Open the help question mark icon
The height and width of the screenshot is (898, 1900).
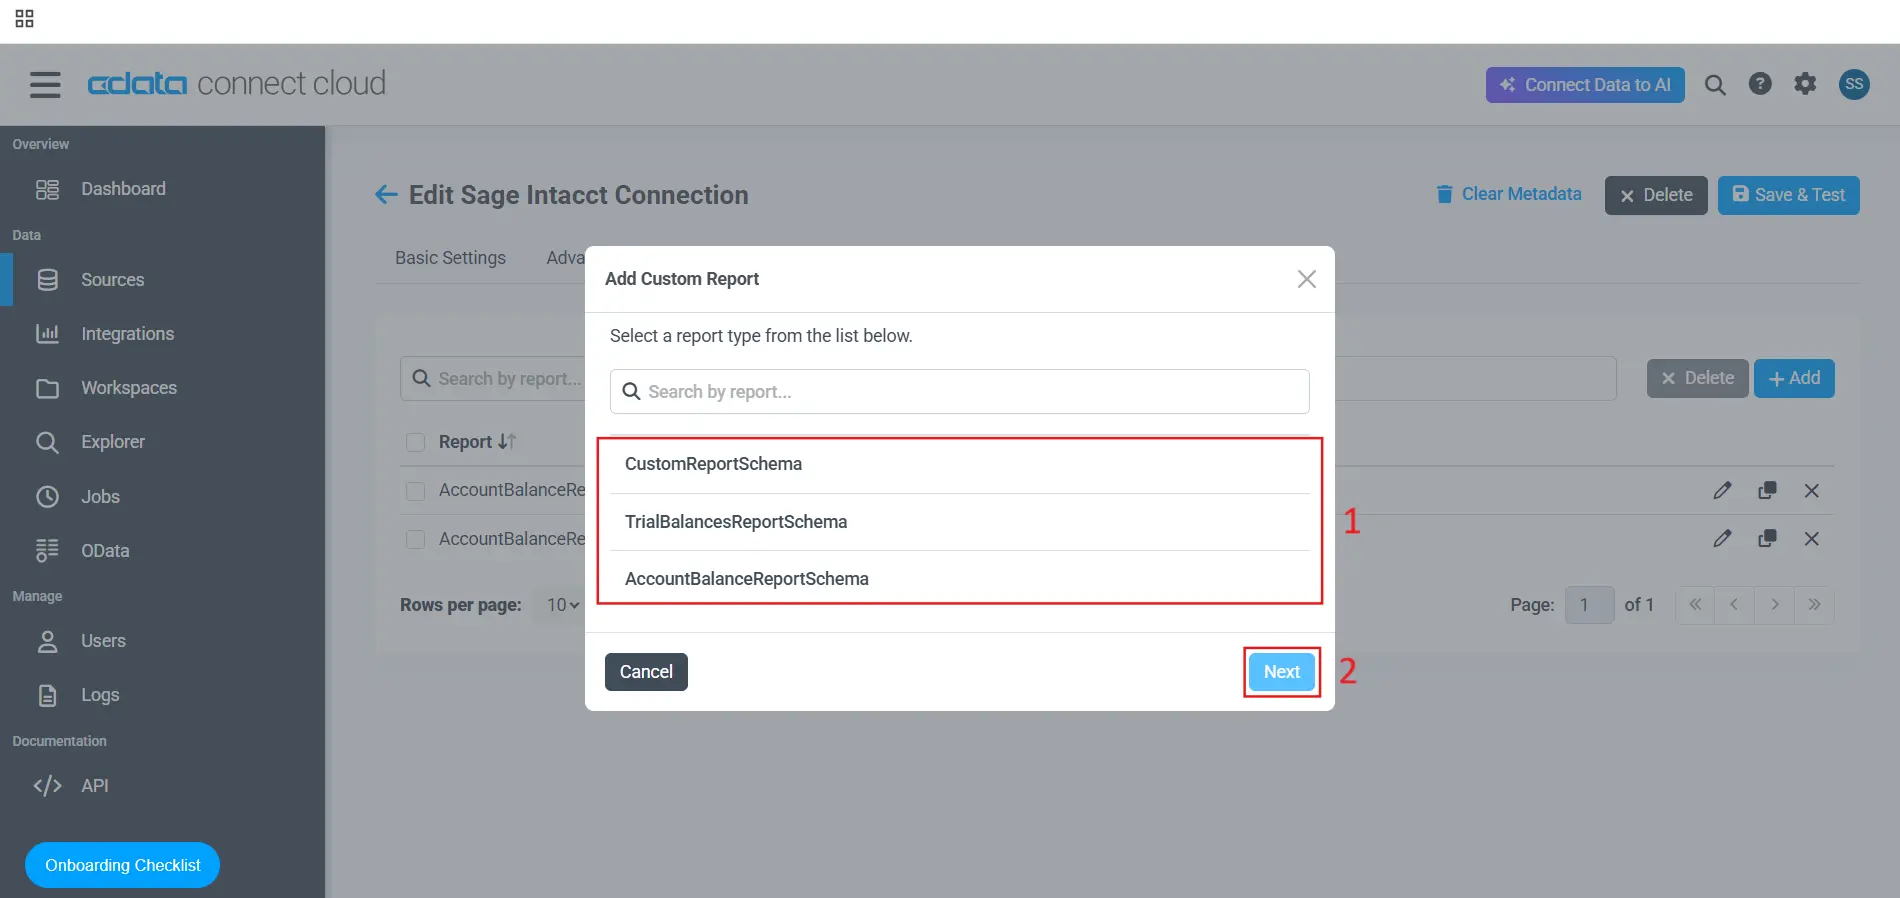[x=1760, y=84]
